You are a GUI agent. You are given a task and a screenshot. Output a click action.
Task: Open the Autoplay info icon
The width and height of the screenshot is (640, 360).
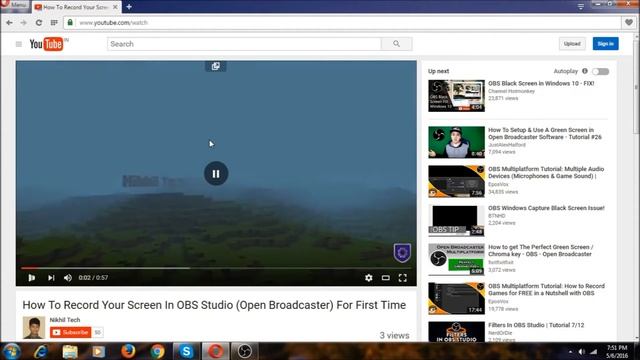(584, 71)
